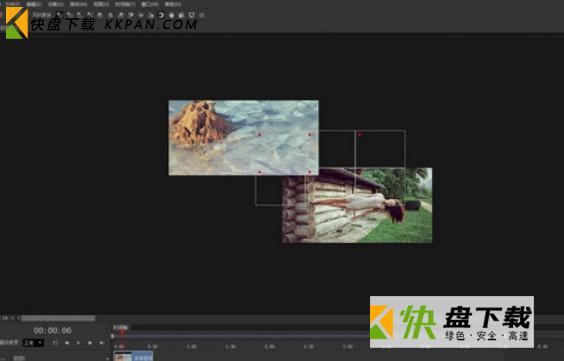Expand the track arrow left of clip thumbnail
The height and width of the screenshot is (361, 564).
108,358
